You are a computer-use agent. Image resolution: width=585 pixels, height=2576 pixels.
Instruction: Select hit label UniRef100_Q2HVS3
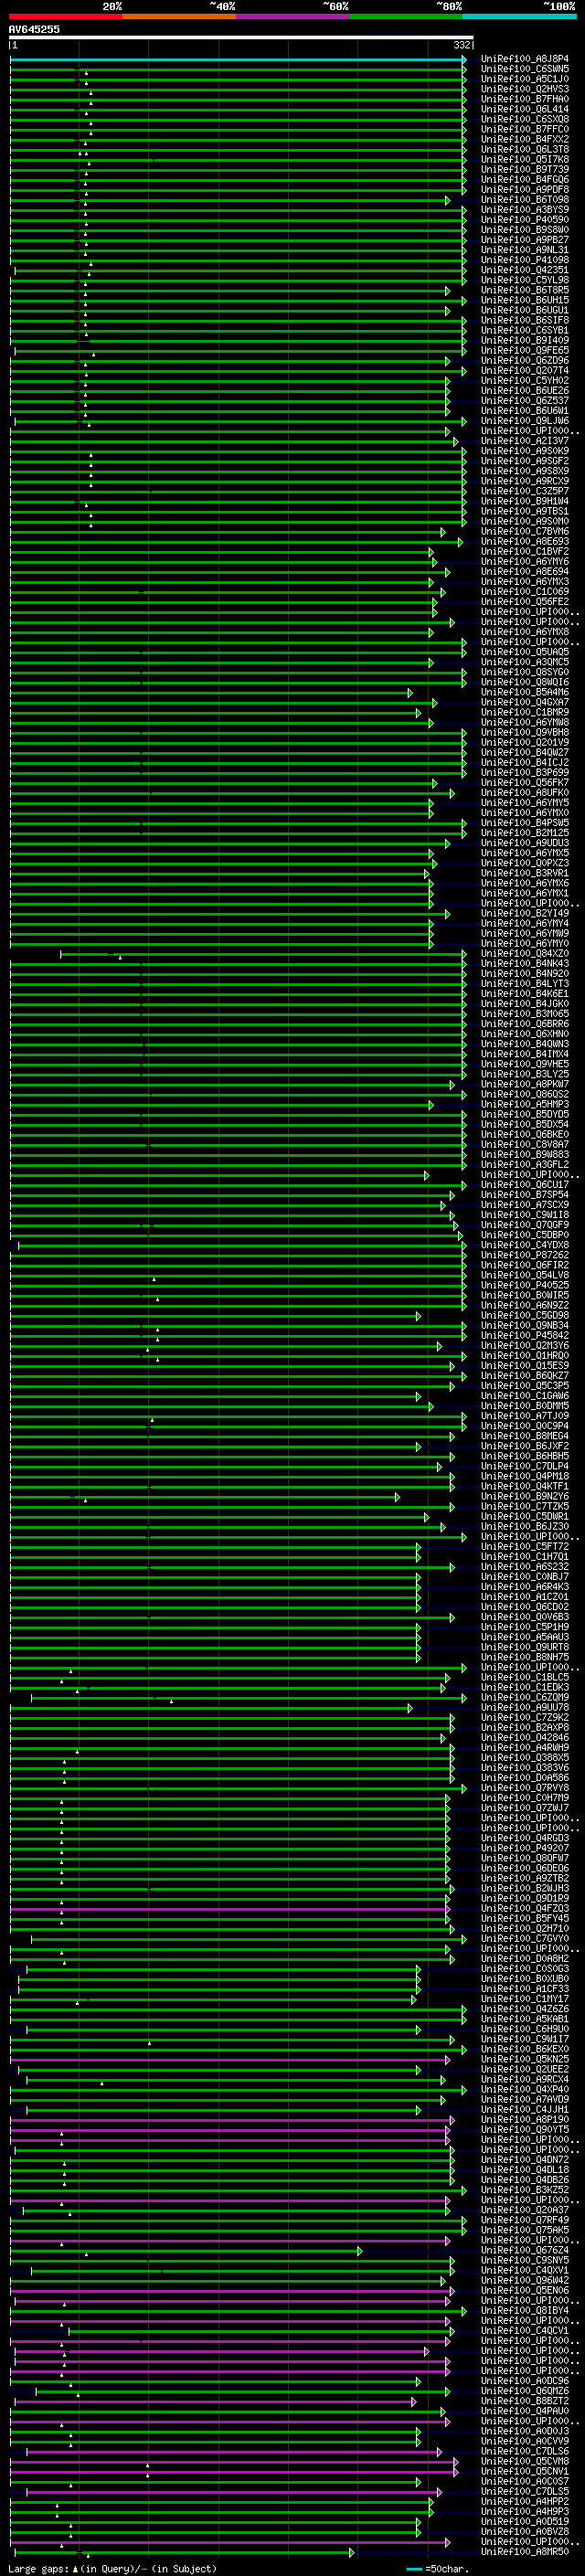525,89
